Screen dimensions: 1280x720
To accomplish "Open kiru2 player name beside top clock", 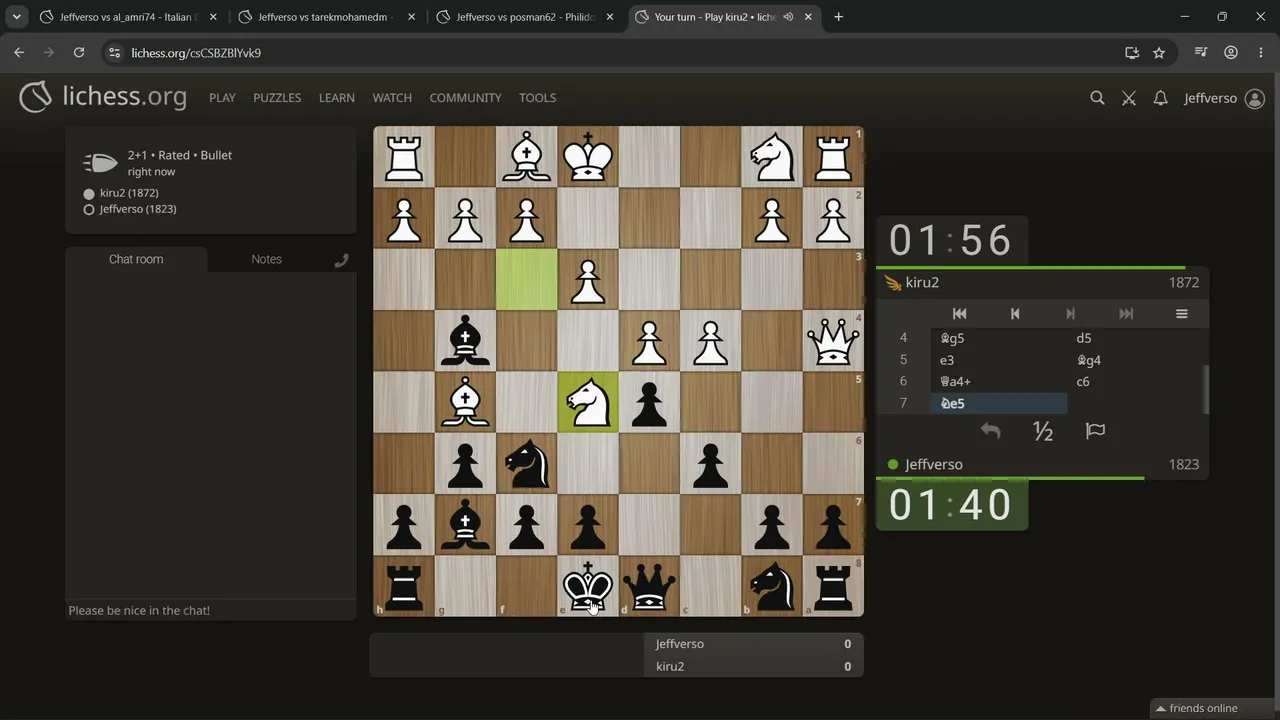I will coord(922,283).
